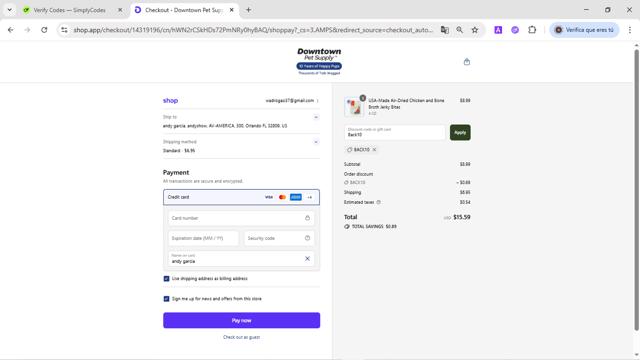Expand the Ship to address section
640x360 pixels.
click(316, 117)
